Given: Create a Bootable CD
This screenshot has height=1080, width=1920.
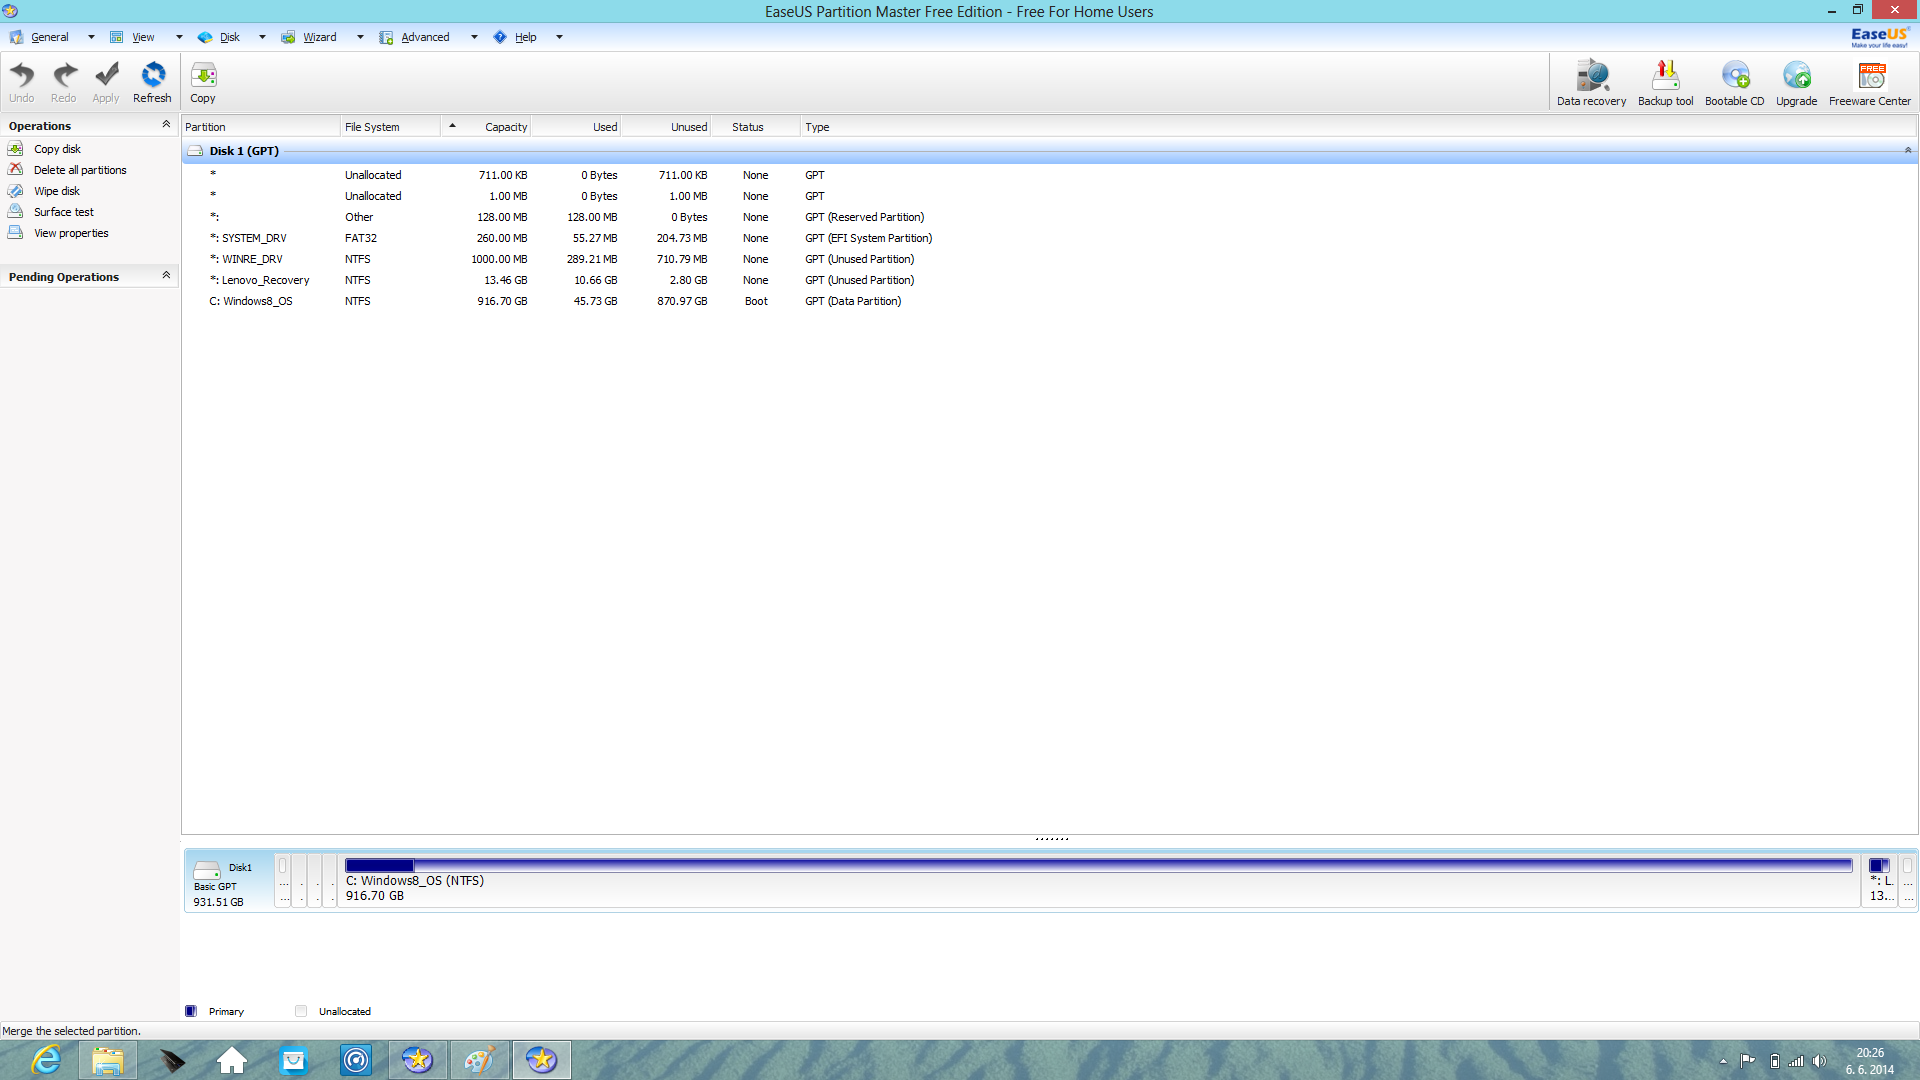Looking at the screenshot, I should tap(1734, 82).
